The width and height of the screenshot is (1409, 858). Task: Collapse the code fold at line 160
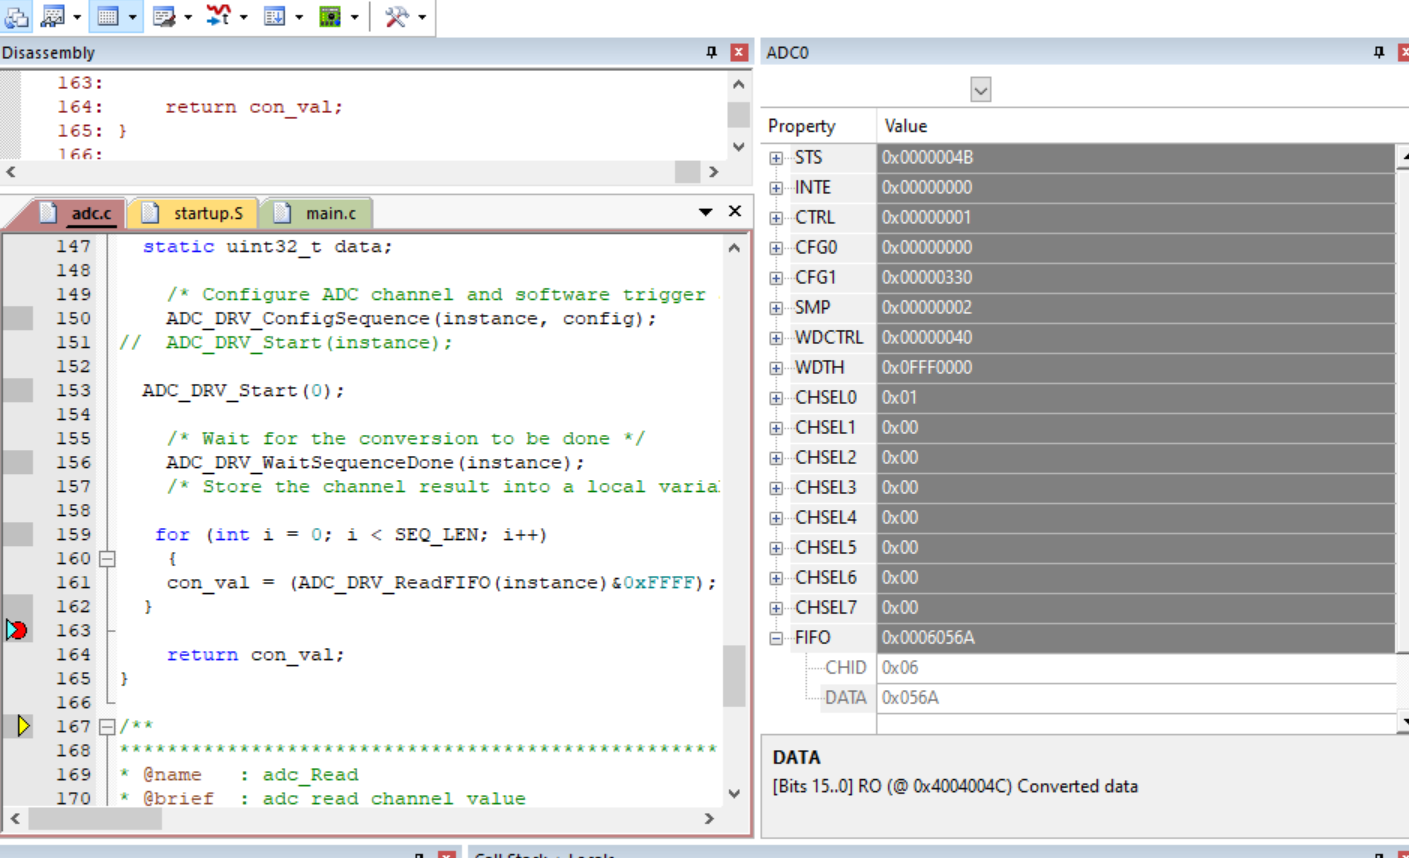point(107,559)
